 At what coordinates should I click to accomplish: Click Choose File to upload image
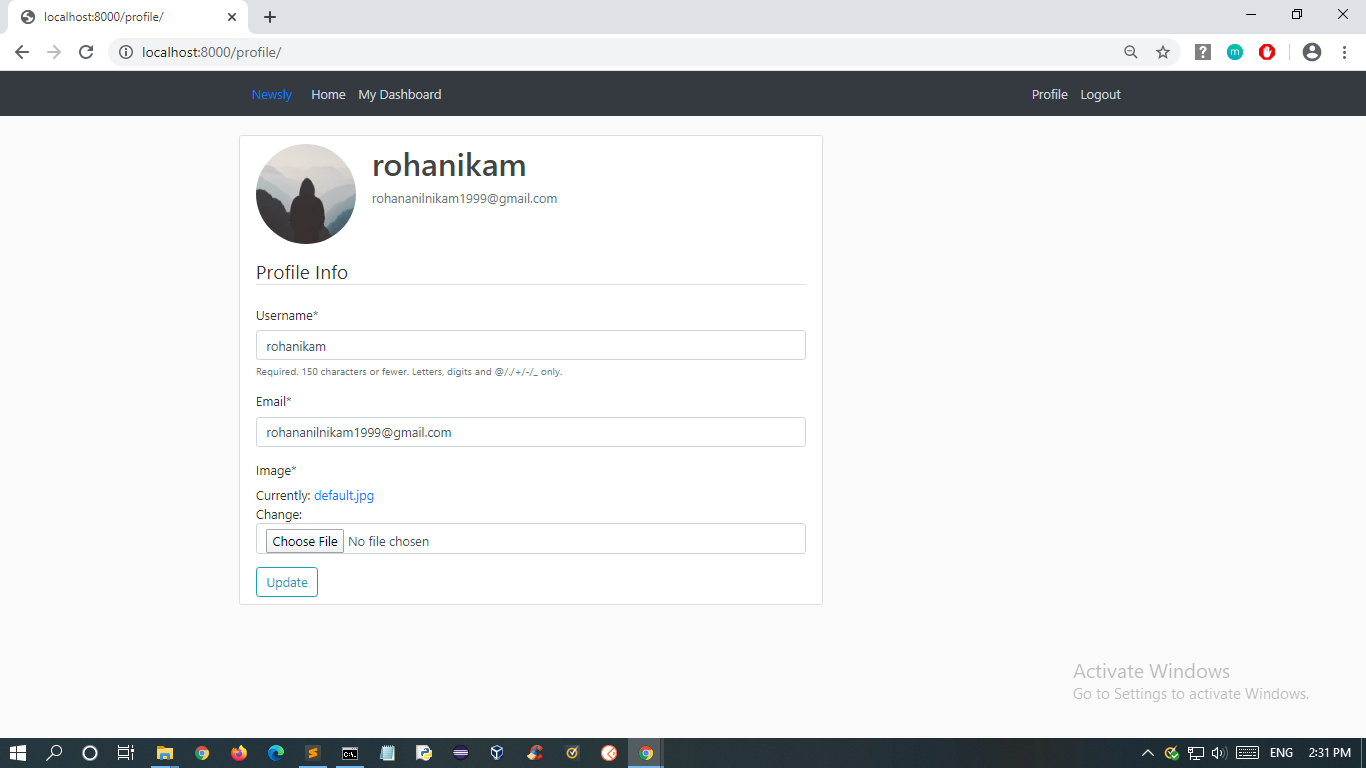click(x=305, y=541)
